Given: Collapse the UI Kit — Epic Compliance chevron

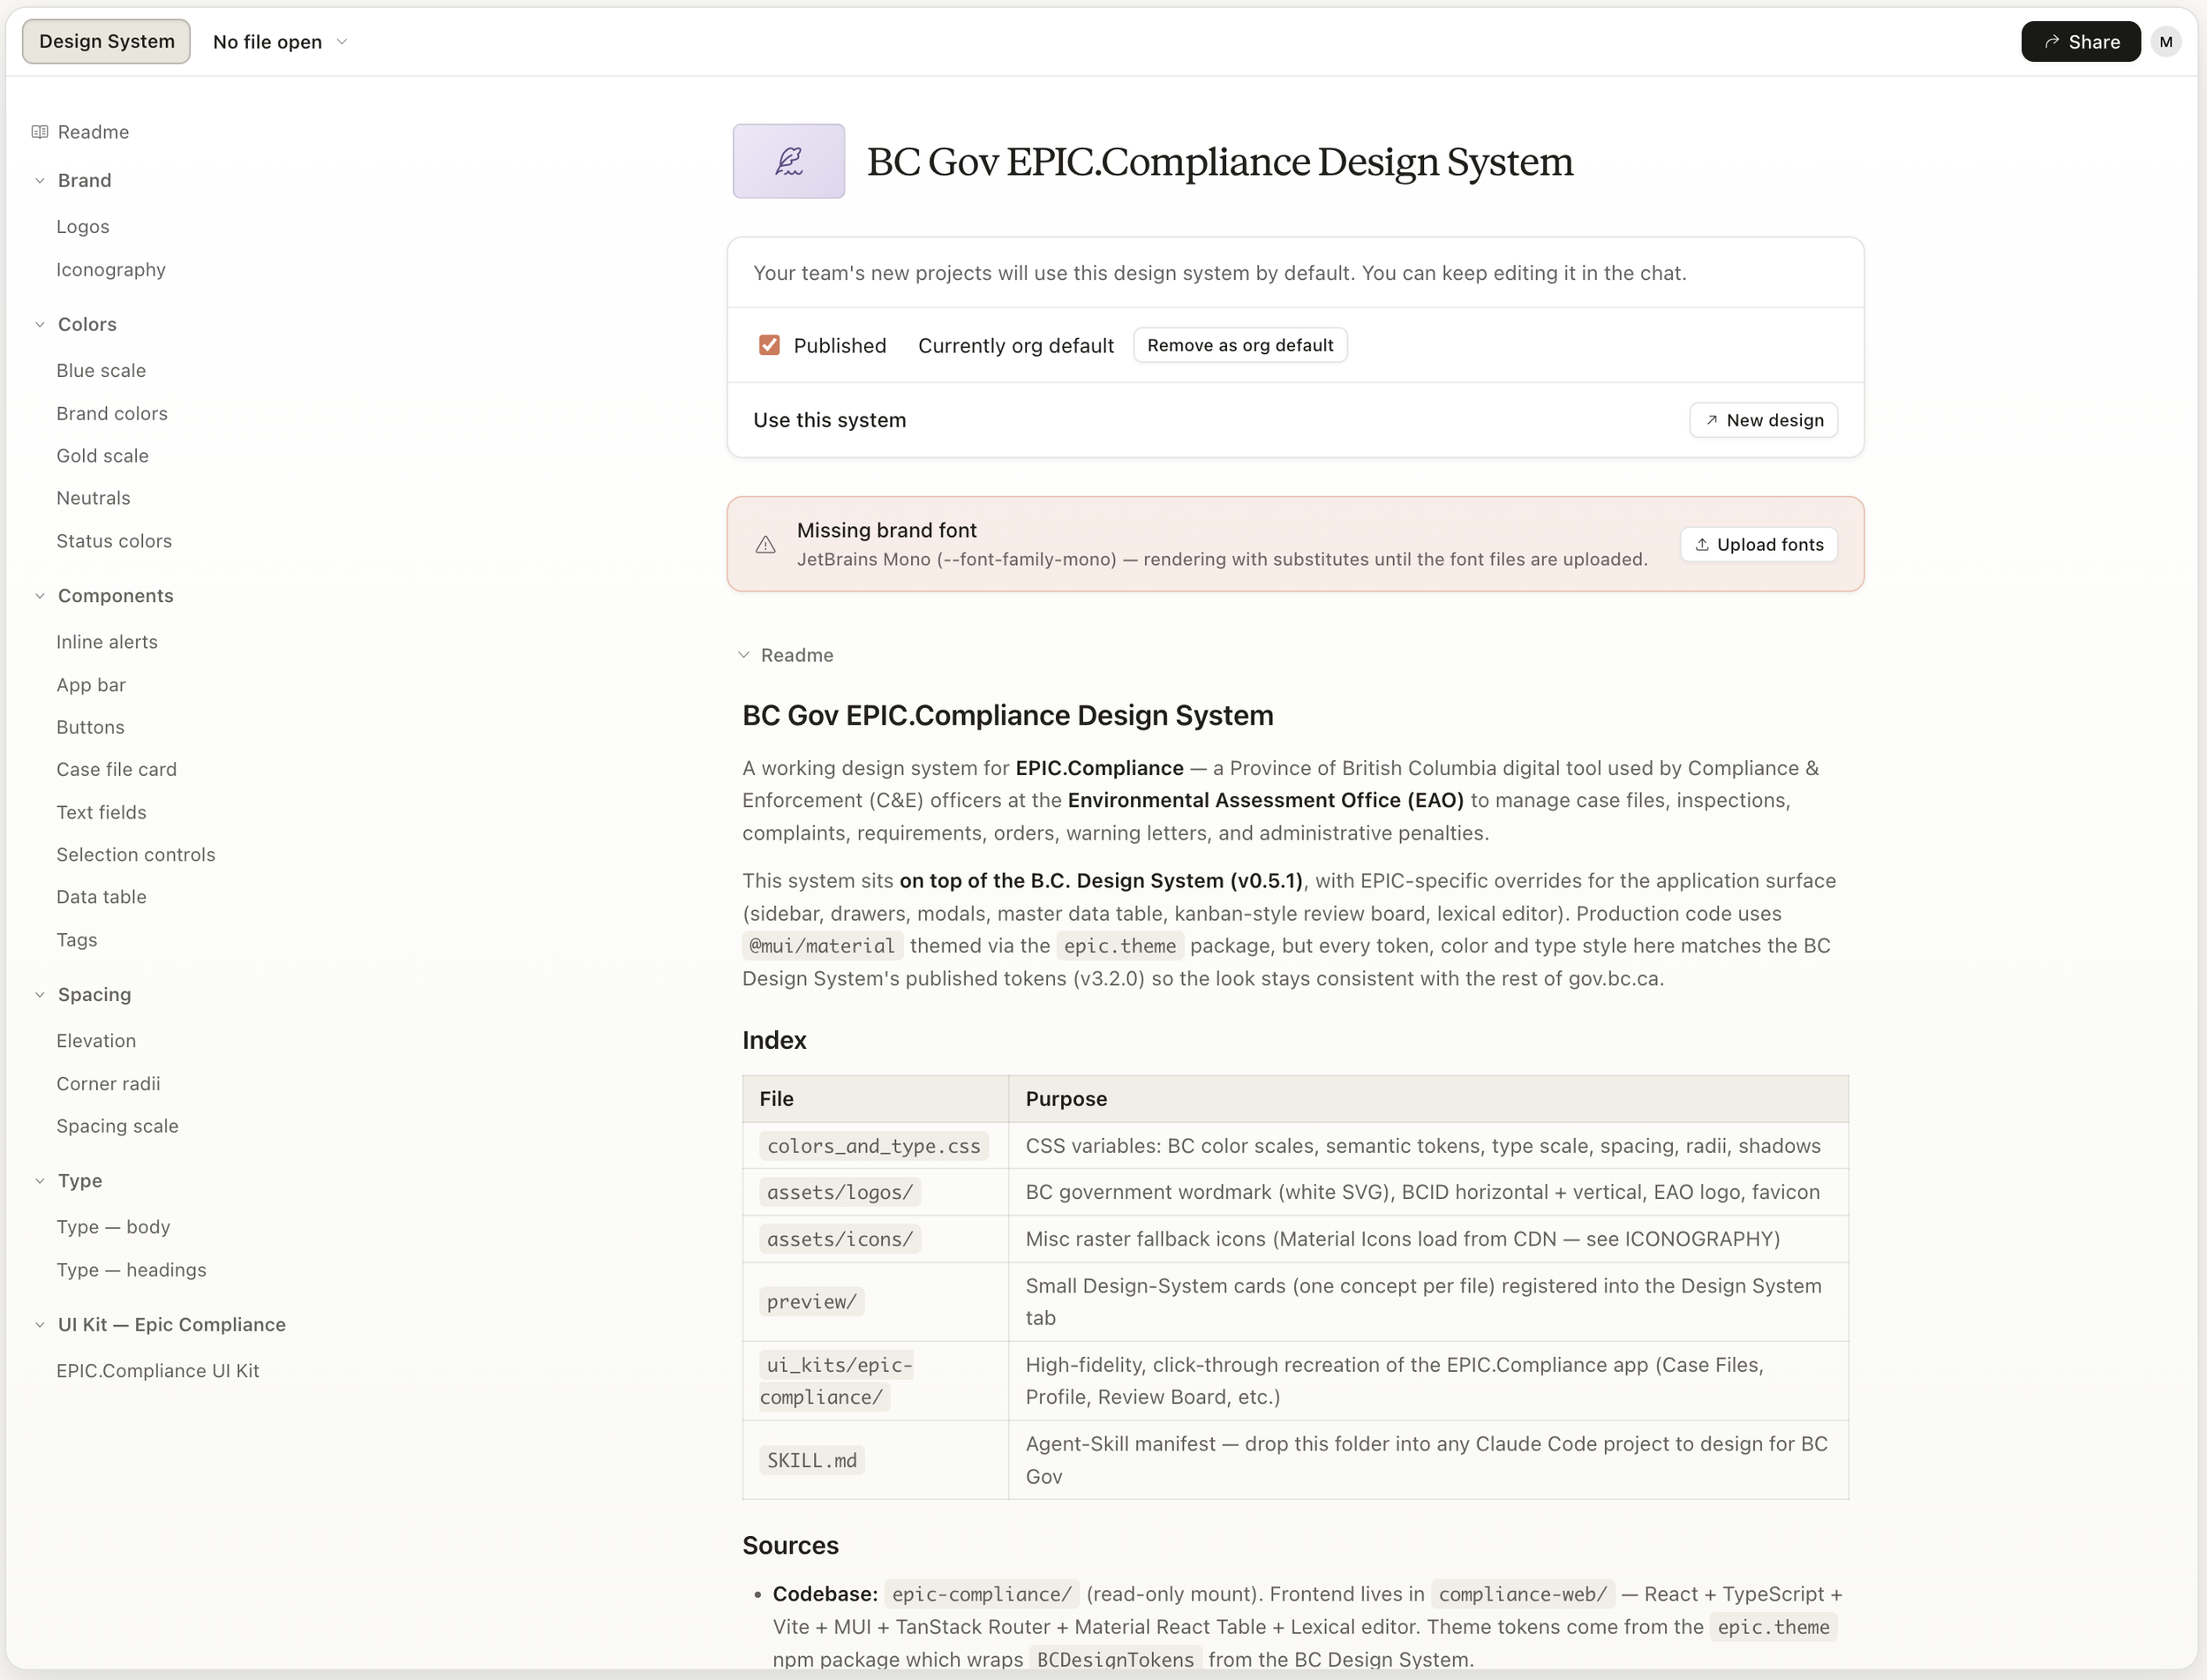Looking at the screenshot, I should click(40, 1325).
